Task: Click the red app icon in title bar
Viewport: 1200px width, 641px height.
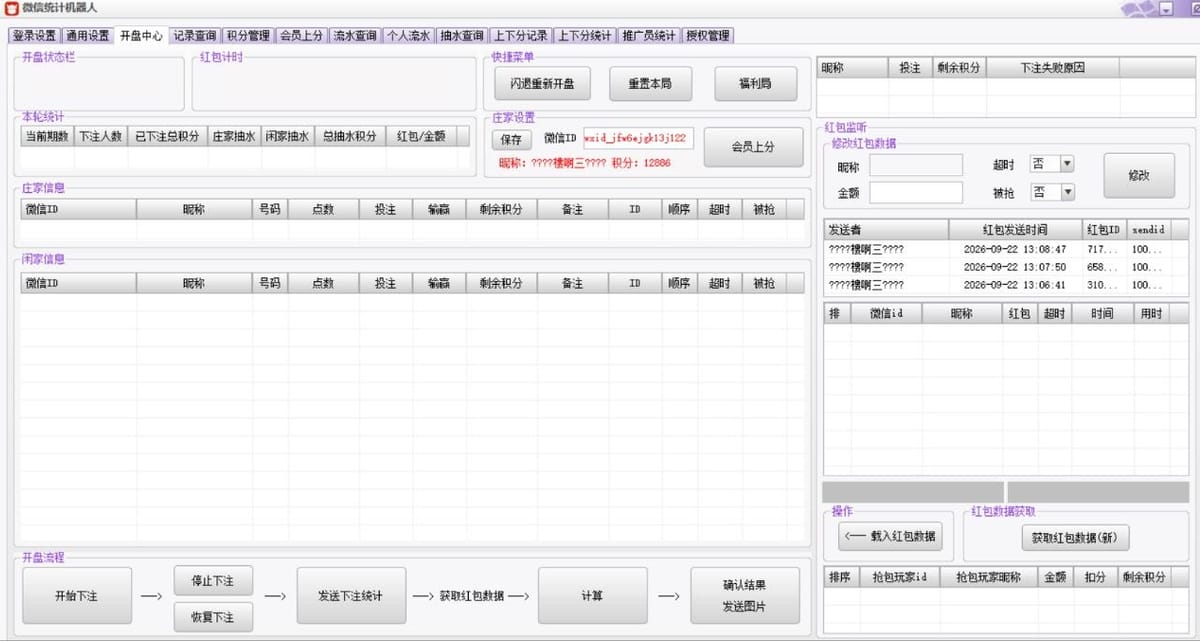Action: (x=11, y=9)
